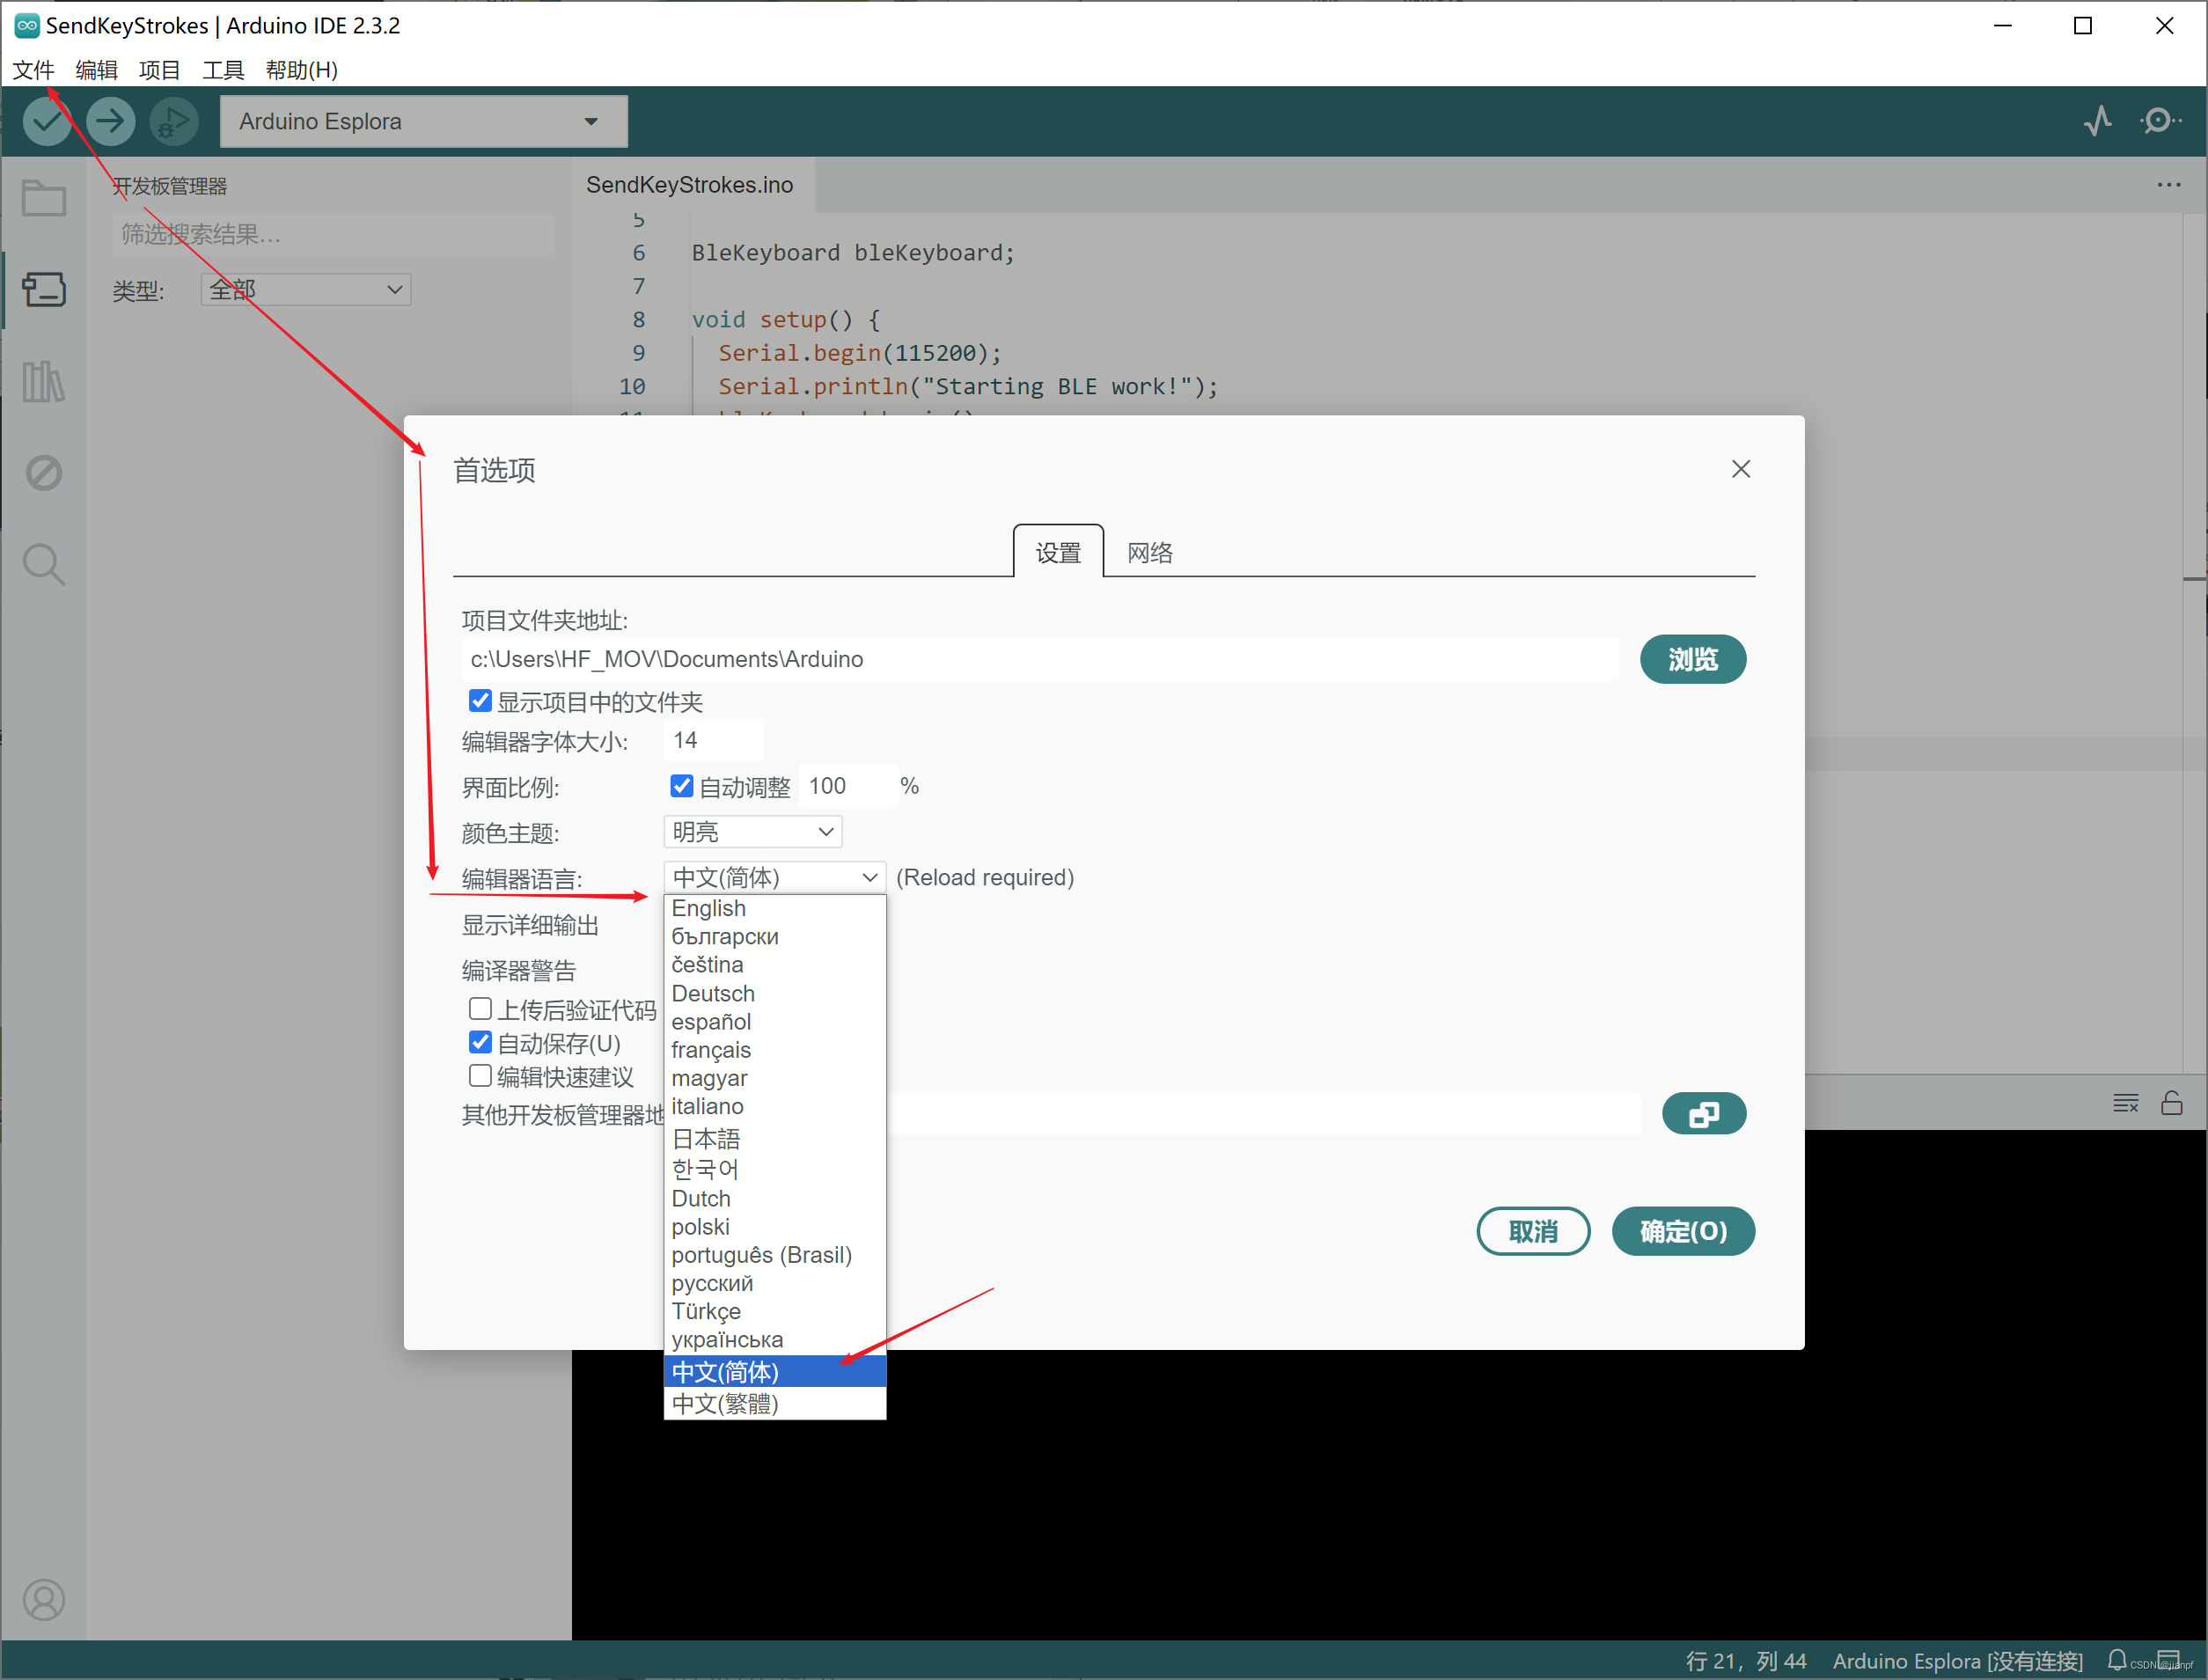The width and height of the screenshot is (2208, 1680).
Task: Open the 编辑 menu
Action: [96, 70]
